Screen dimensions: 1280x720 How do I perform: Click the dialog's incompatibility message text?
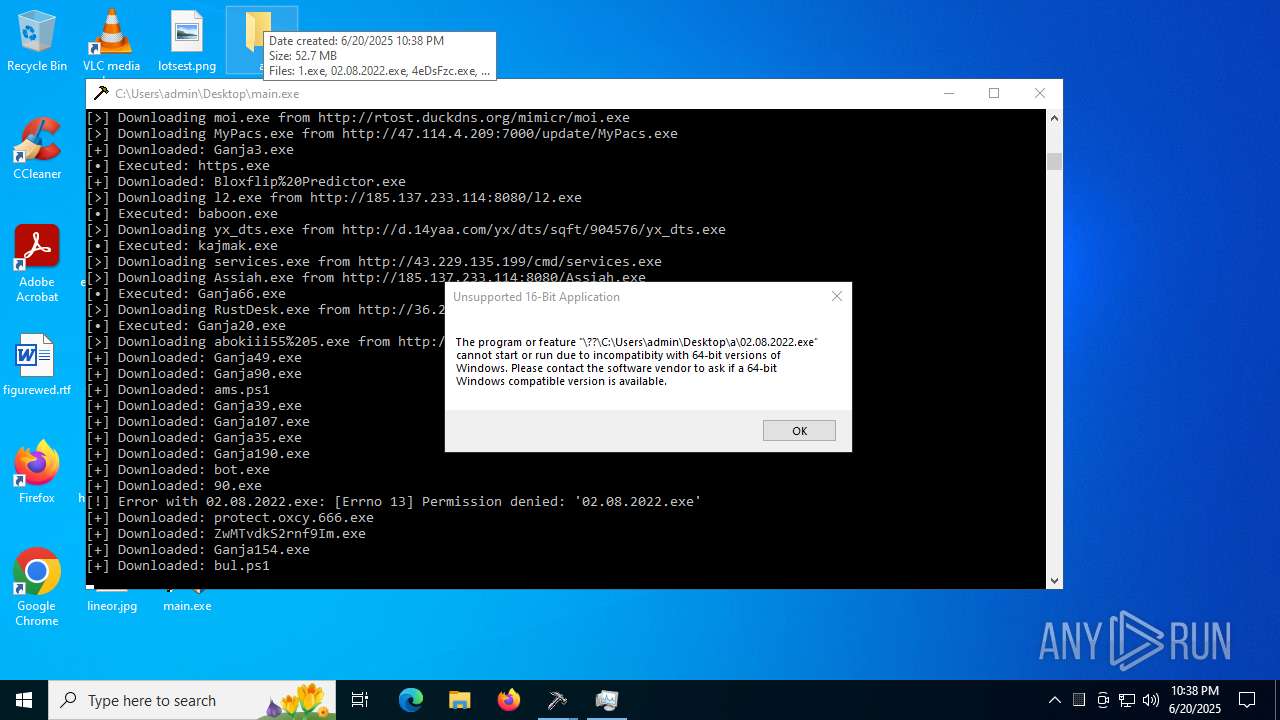(636, 361)
